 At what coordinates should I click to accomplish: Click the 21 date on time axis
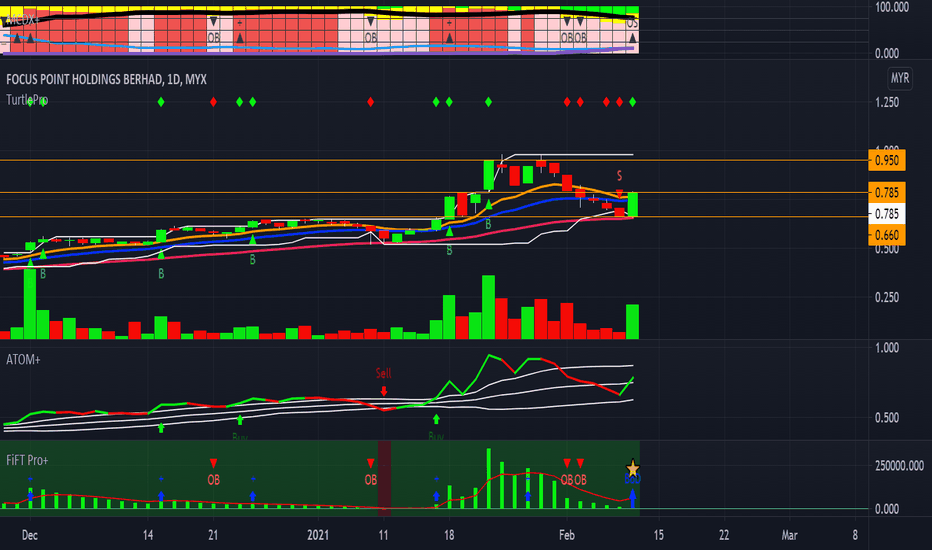click(x=213, y=535)
